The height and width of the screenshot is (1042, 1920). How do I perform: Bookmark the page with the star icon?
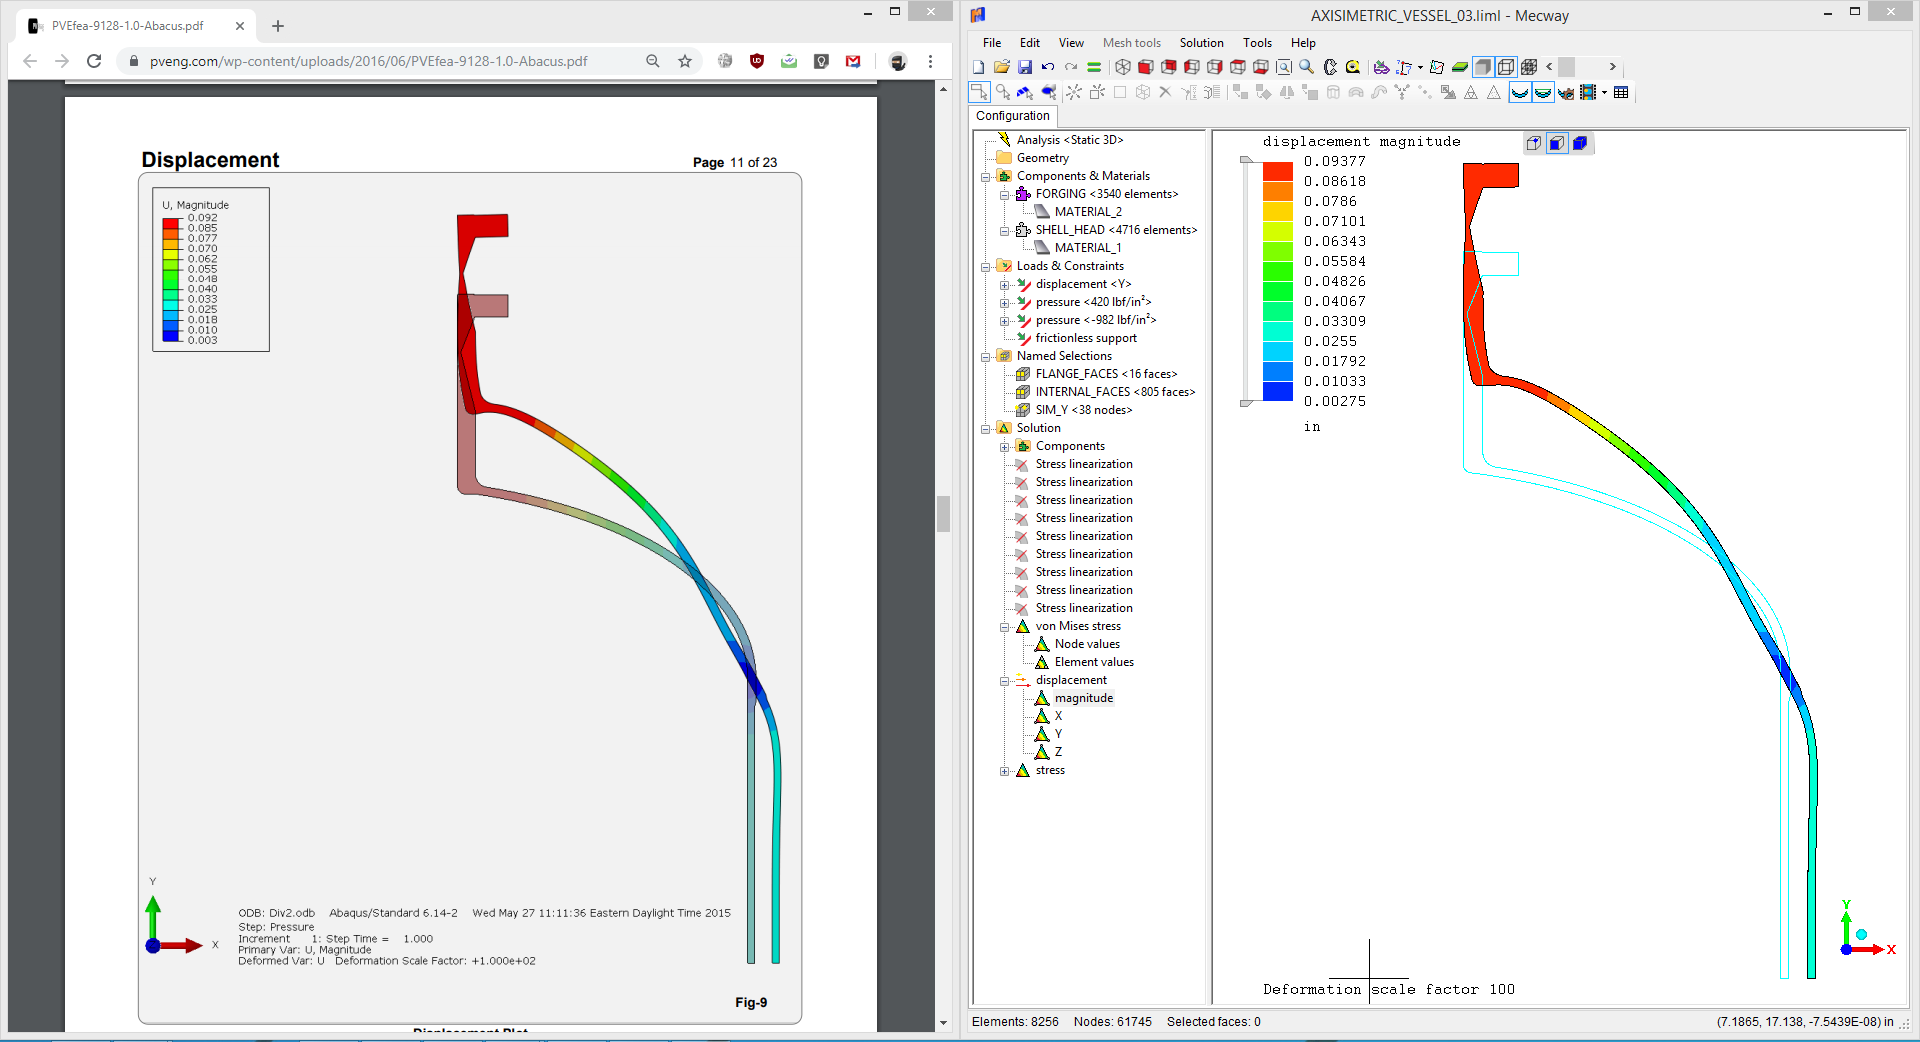(685, 61)
